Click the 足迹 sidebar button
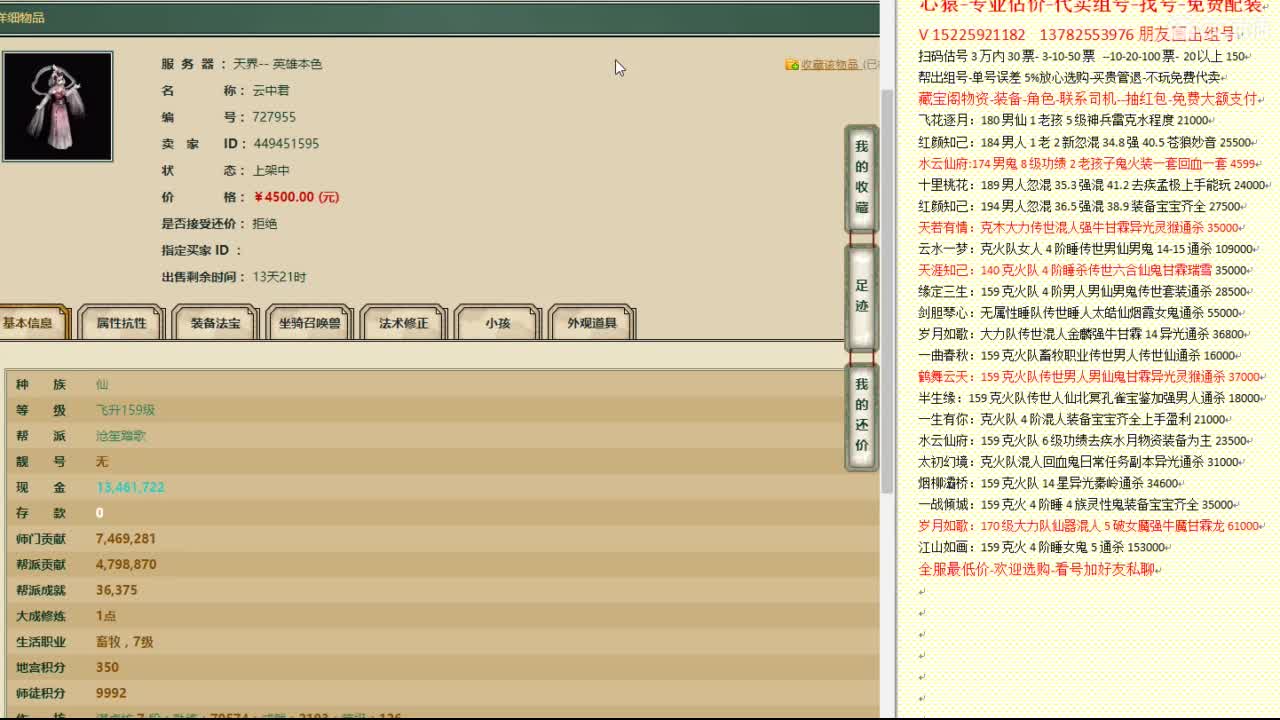The image size is (1280, 720). [x=861, y=295]
